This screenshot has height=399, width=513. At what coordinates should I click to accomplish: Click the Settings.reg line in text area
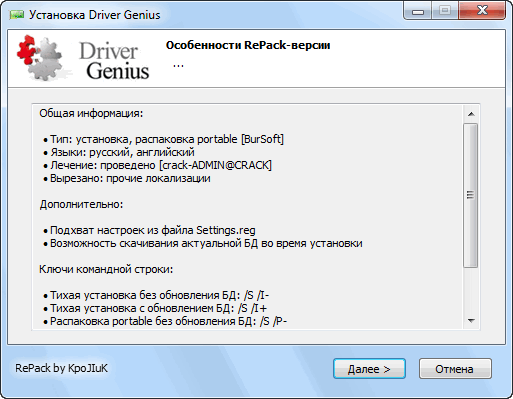(x=149, y=230)
